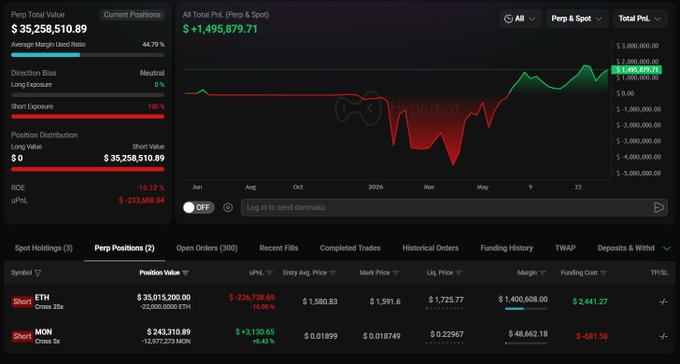Screen dimensions: 680x364
Task: Click the uPnL value $-233,608.04
Action: point(141,200)
